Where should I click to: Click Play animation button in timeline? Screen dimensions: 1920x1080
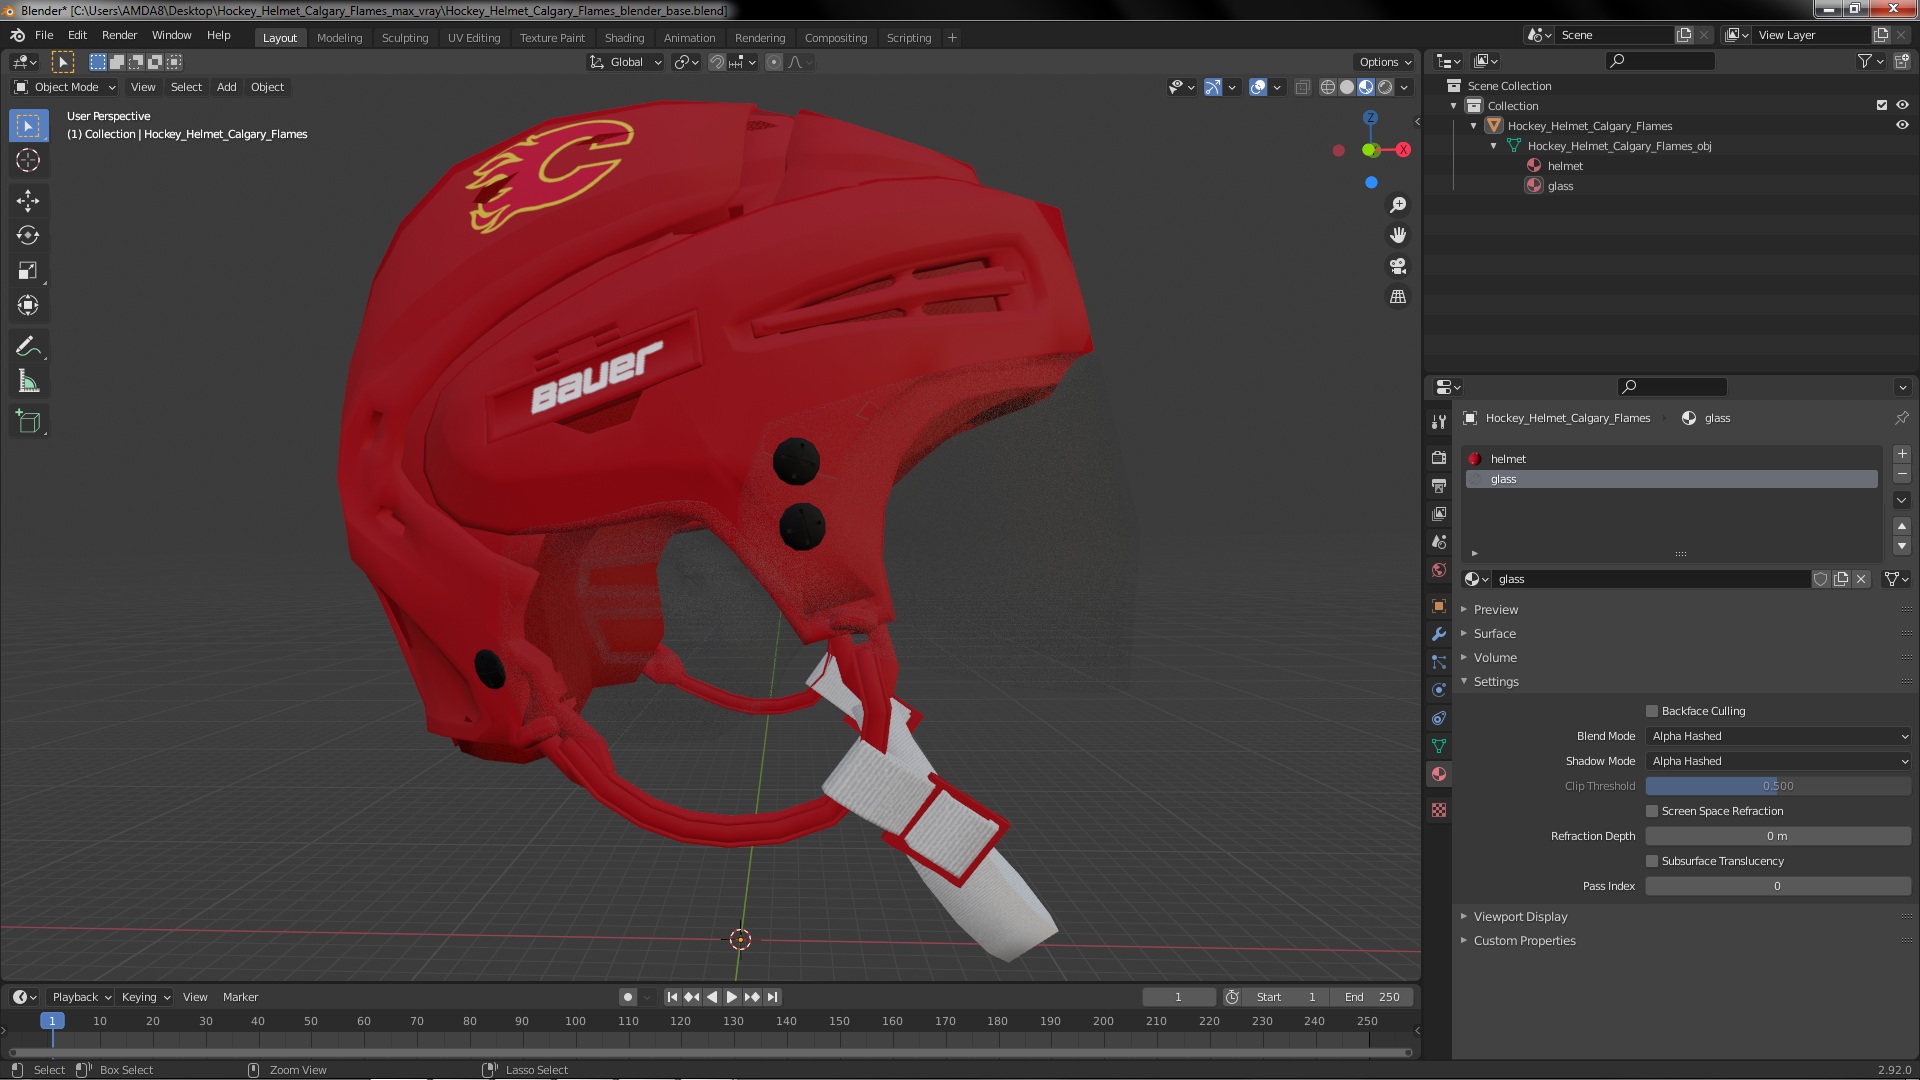click(732, 997)
